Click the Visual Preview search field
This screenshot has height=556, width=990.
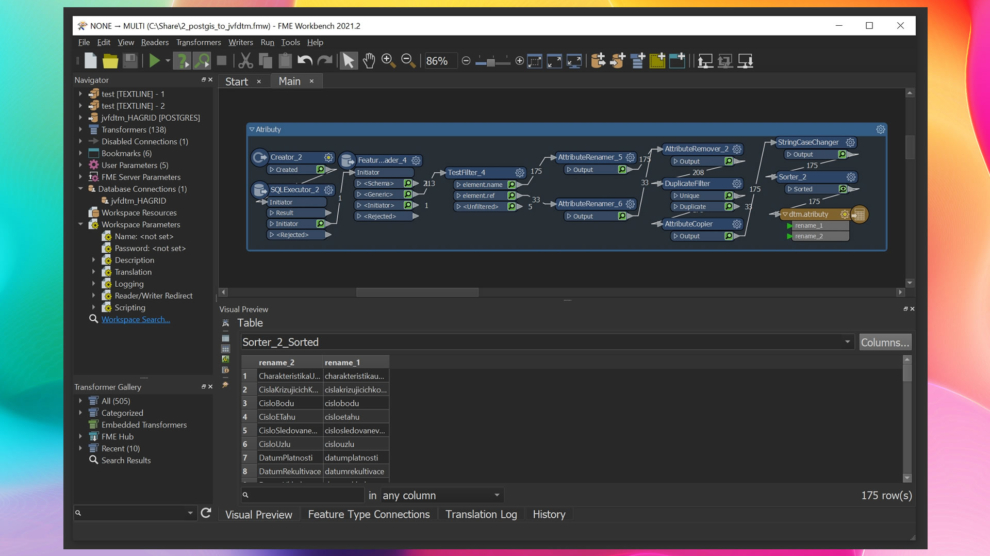tap(302, 495)
